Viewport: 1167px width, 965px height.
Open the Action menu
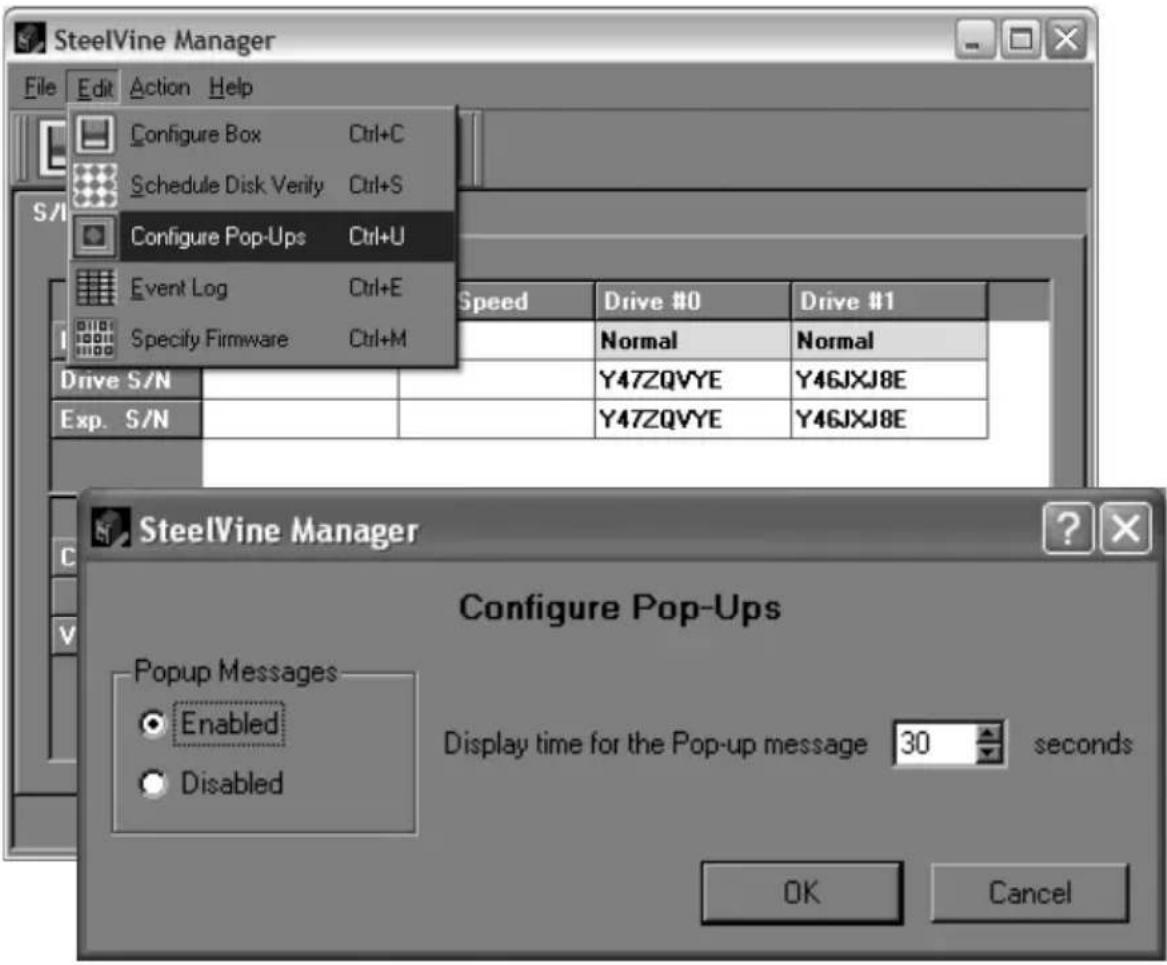(x=159, y=87)
